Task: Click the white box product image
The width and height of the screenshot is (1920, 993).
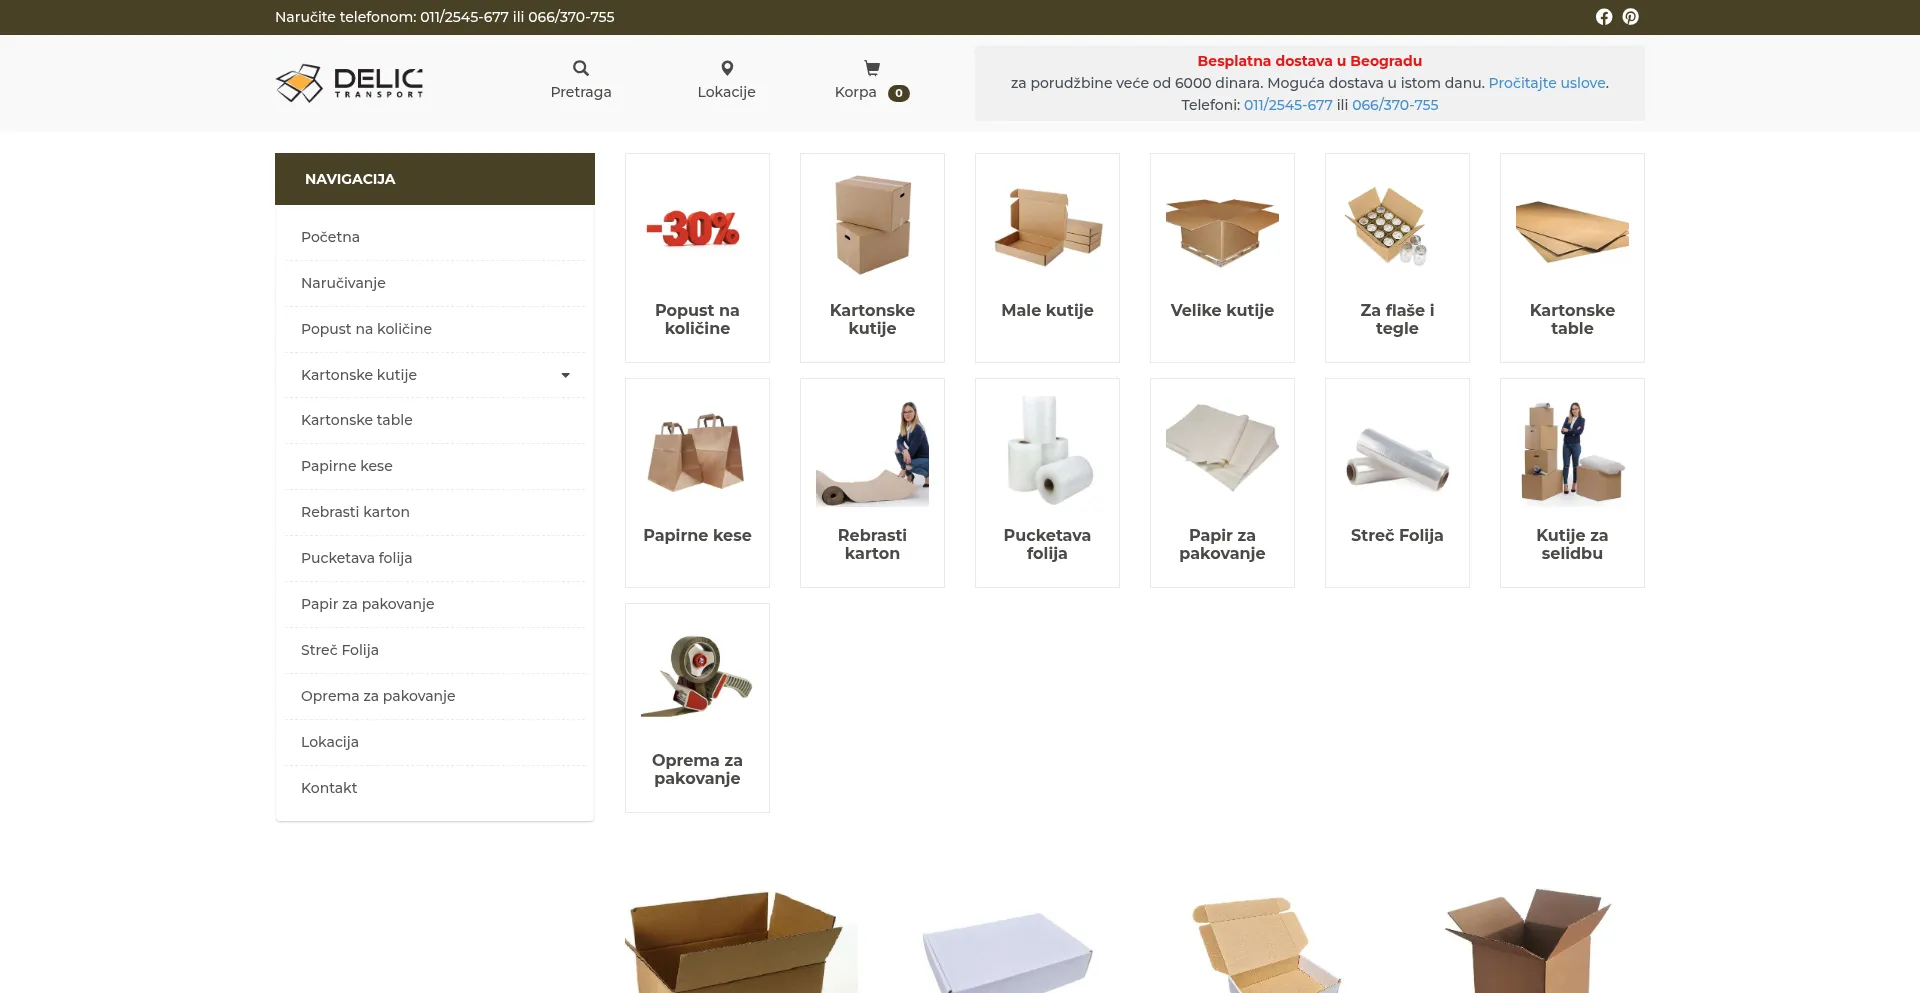Action: point(1007,950)
